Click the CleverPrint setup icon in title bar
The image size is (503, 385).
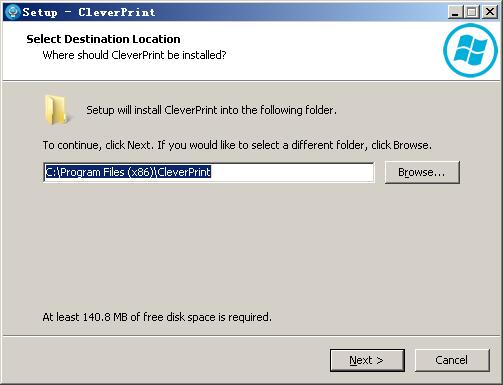tap(13, 12)
